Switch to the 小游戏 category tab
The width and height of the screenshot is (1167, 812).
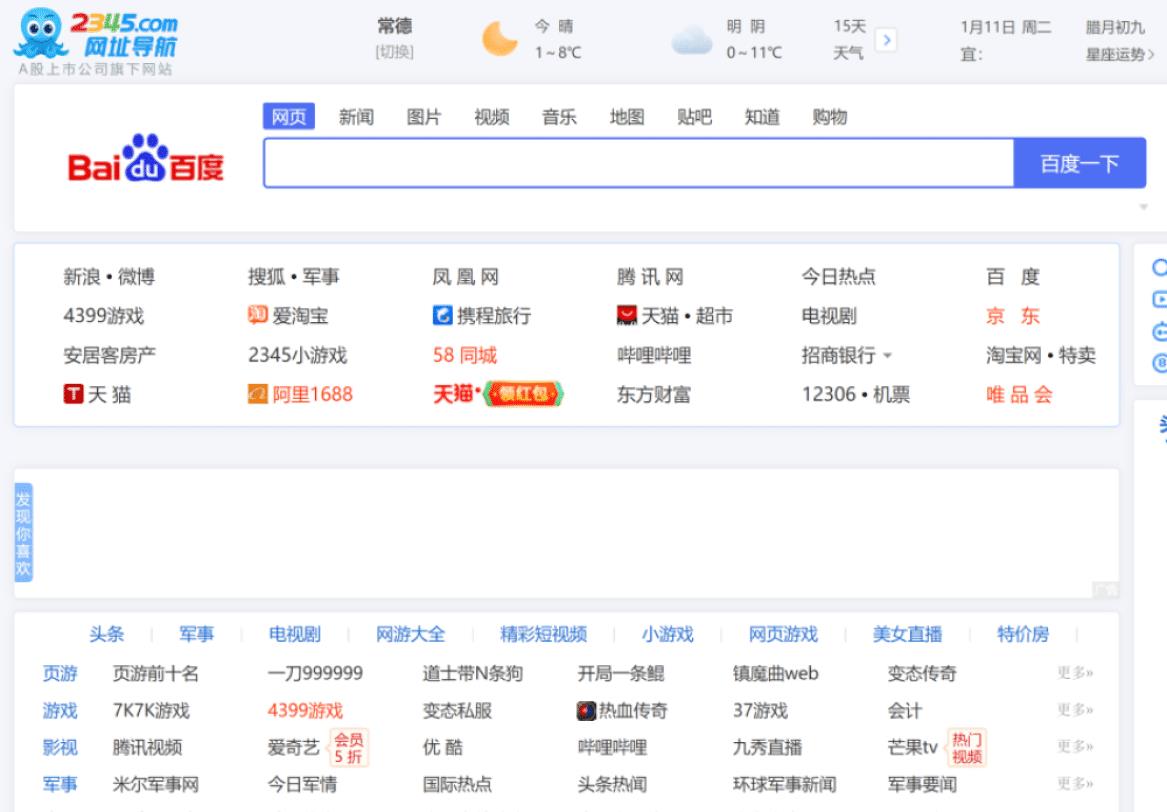pyautogui.click(x=668, y=634)
